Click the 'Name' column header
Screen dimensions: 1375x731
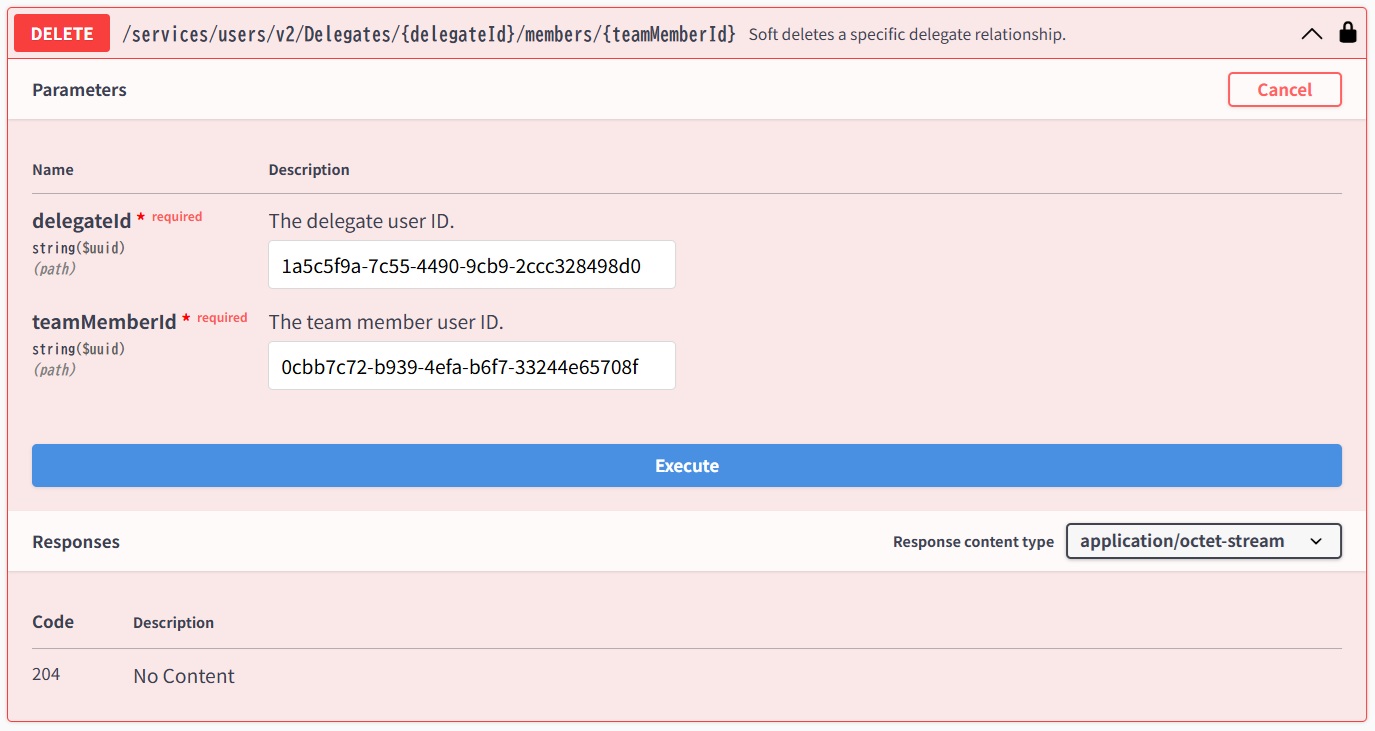pos(53,170)
